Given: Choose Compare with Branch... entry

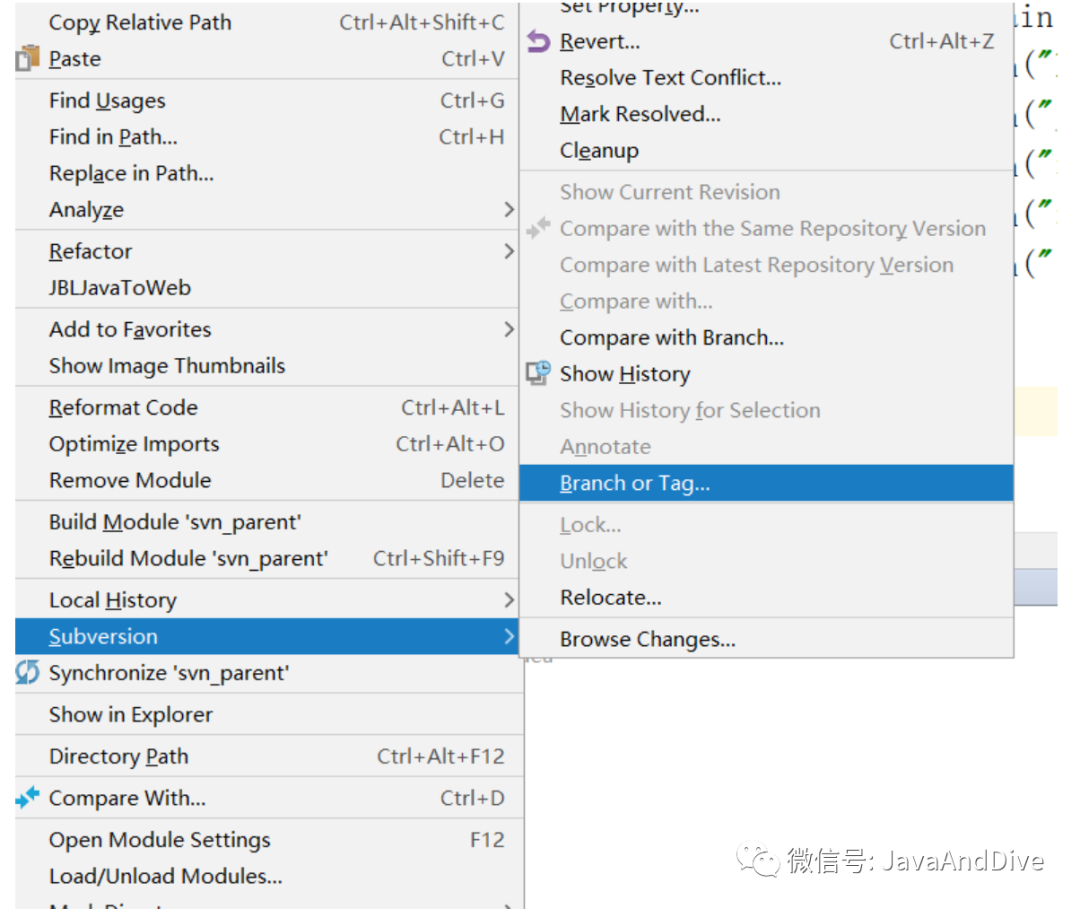Looking at the screenshot, I should tap(672, 338).
